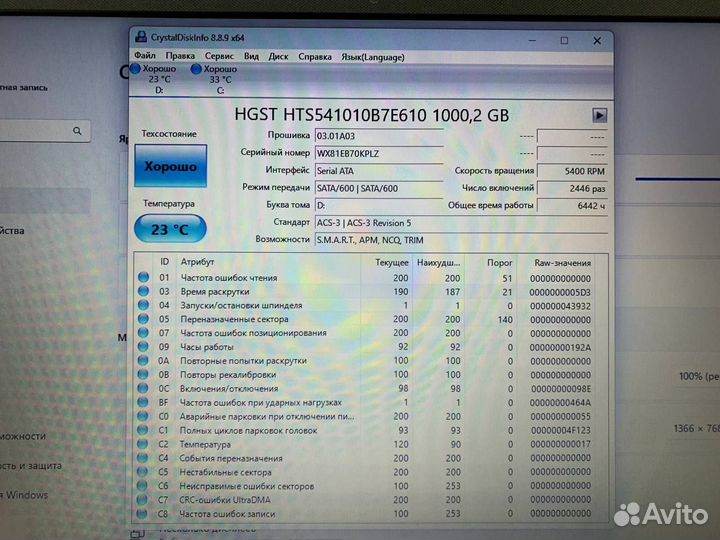Click status icon of row 0C Включения/отключения
The image size is (720, 540).
143,388
